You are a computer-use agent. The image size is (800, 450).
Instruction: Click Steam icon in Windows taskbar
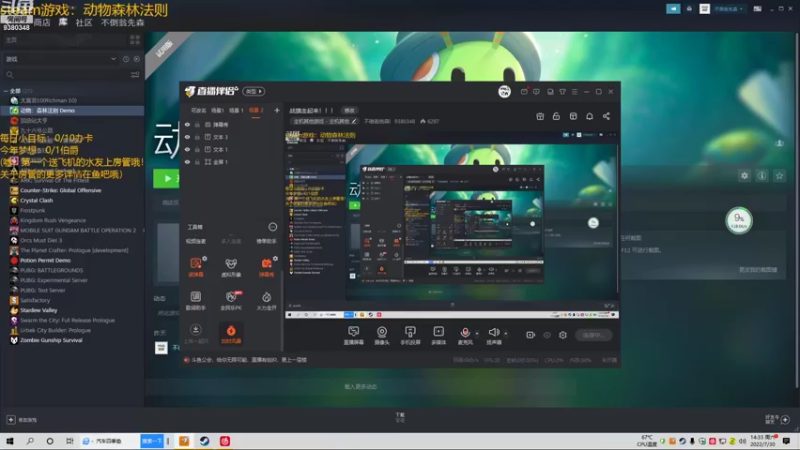pyautogui.click(x=205, y=441)
